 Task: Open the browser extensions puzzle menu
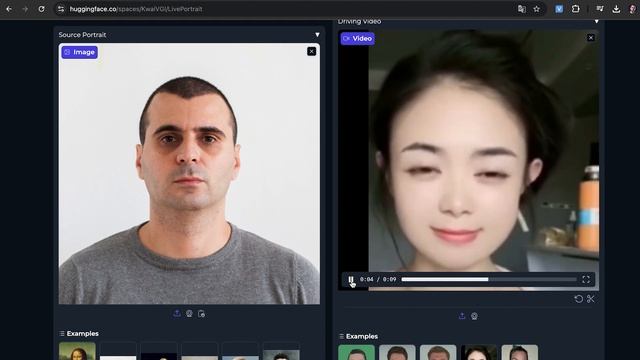point(576,9)
